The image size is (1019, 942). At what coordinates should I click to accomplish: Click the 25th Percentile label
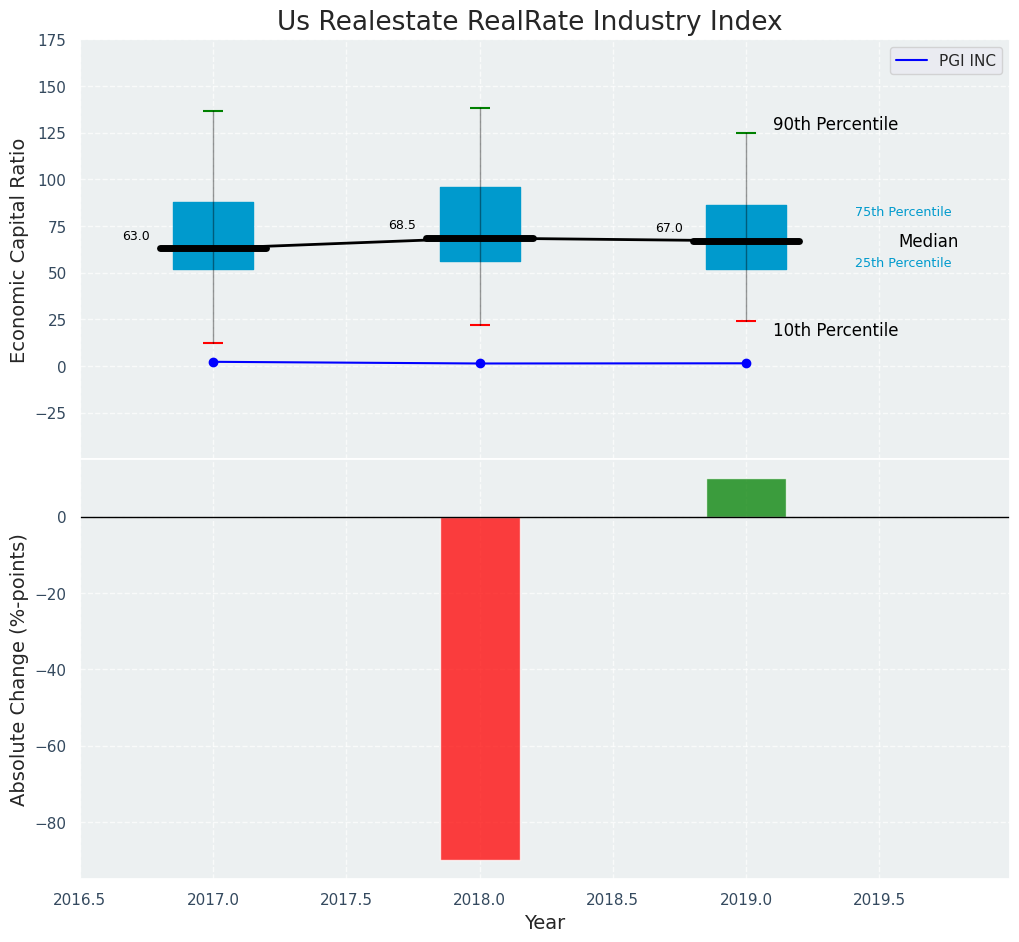coord(903,263)
